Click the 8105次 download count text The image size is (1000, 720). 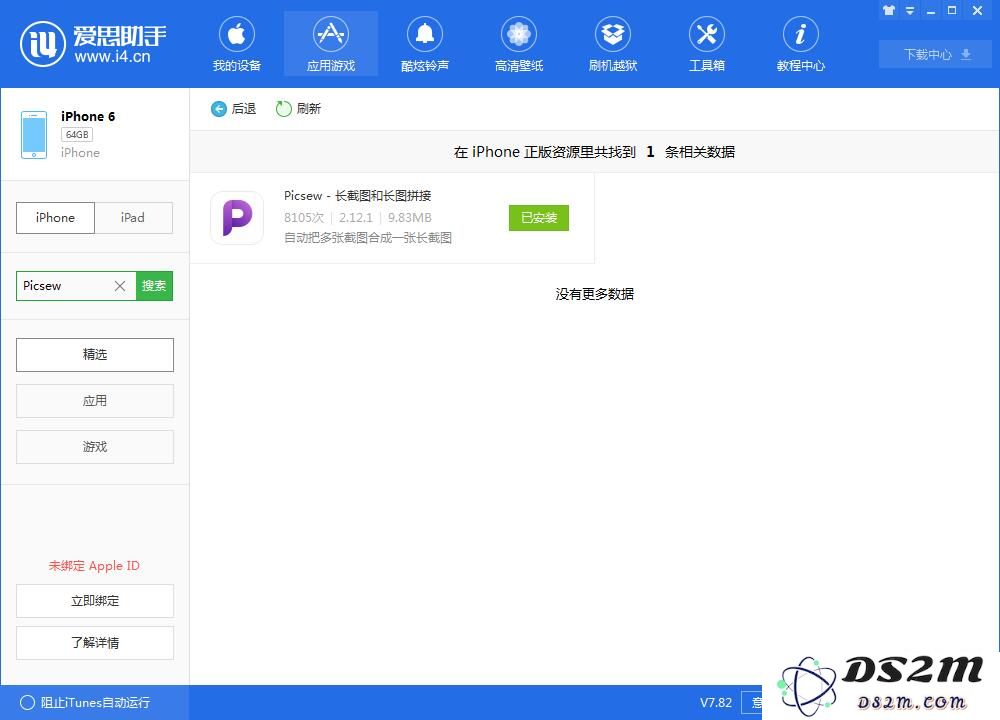tap(304, 217)
